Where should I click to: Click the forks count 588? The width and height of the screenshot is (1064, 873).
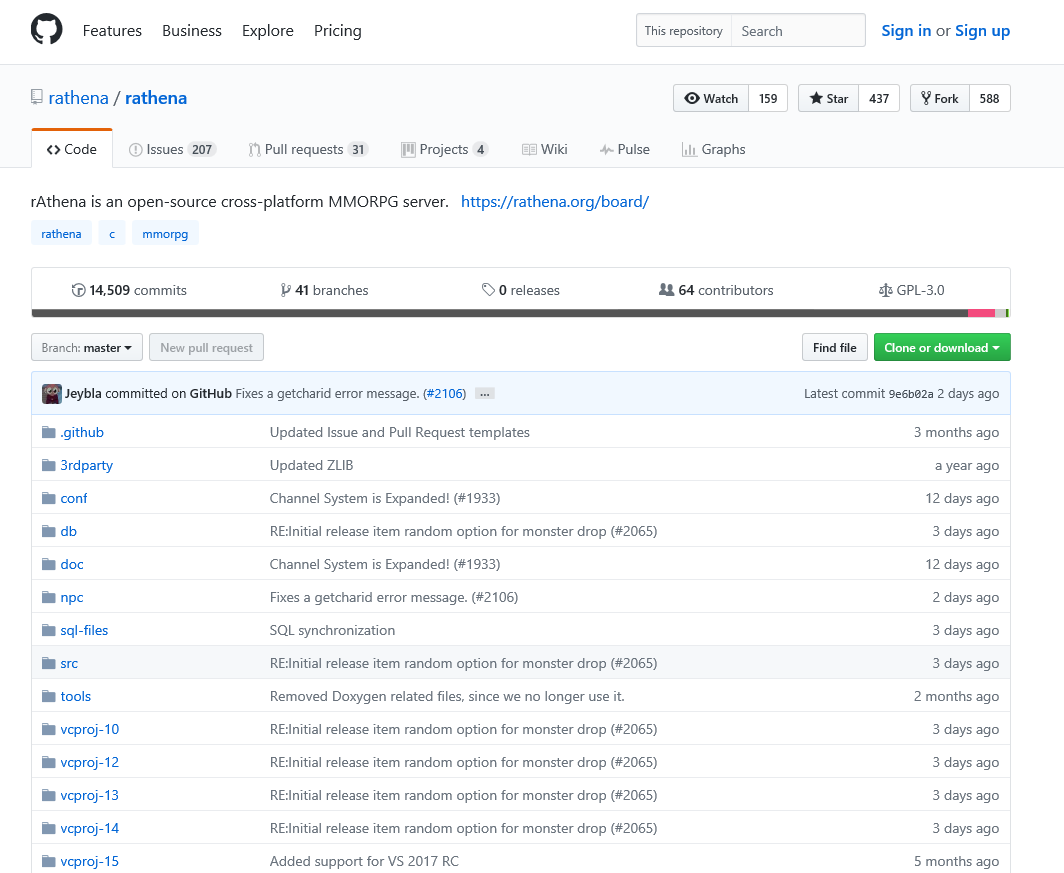[989, 98]
